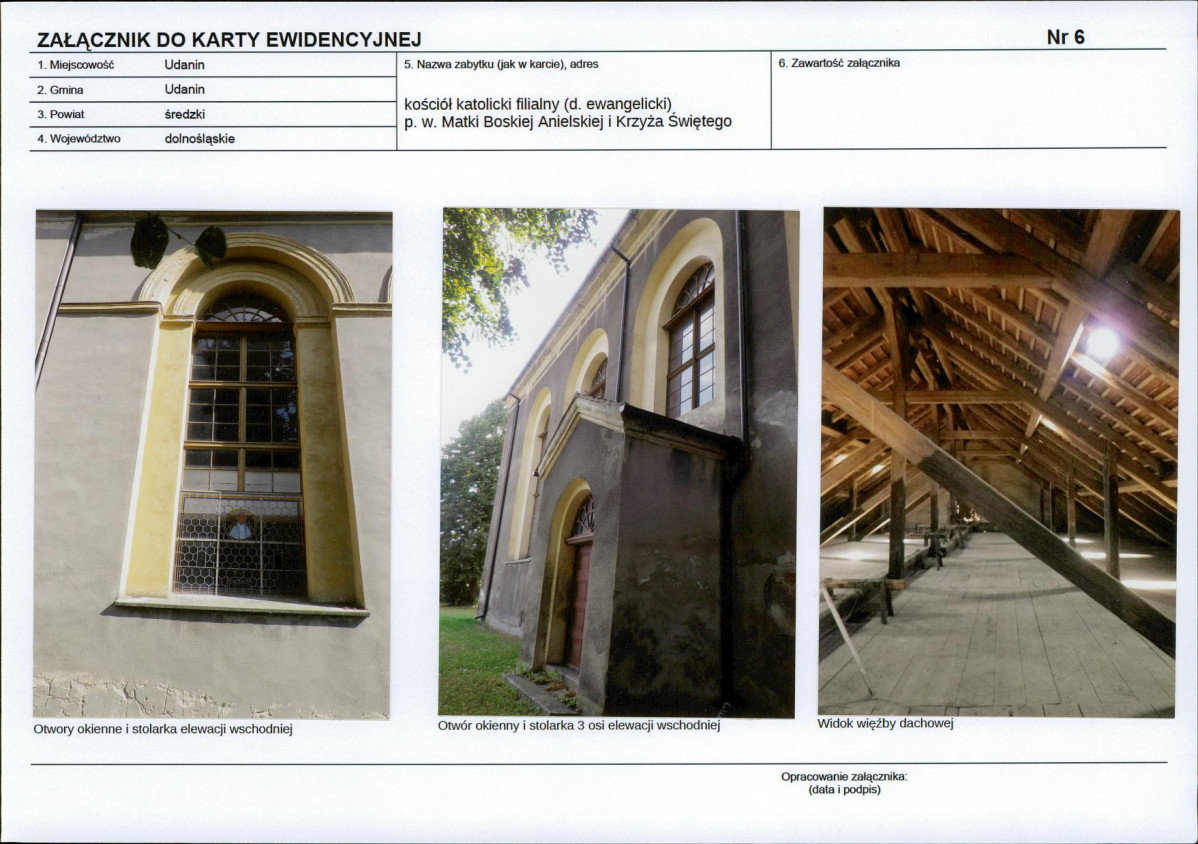
Task: Select the third-axis window and porch photo
Action: coord(618,462)
